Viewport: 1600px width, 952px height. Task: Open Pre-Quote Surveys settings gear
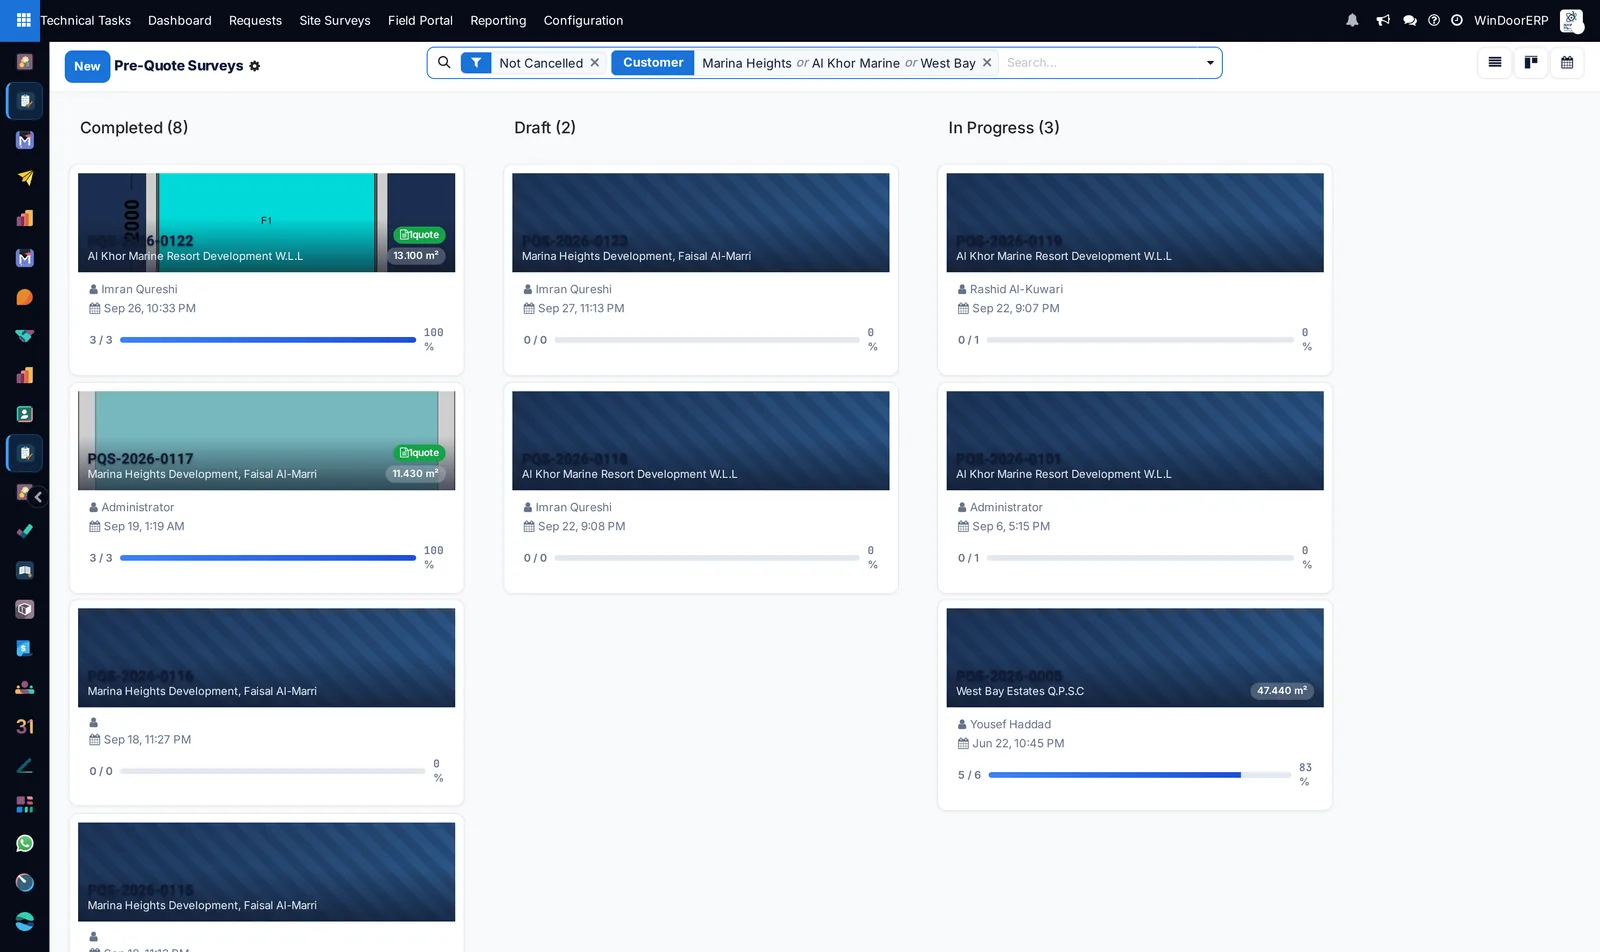click(x=255, y=66)
